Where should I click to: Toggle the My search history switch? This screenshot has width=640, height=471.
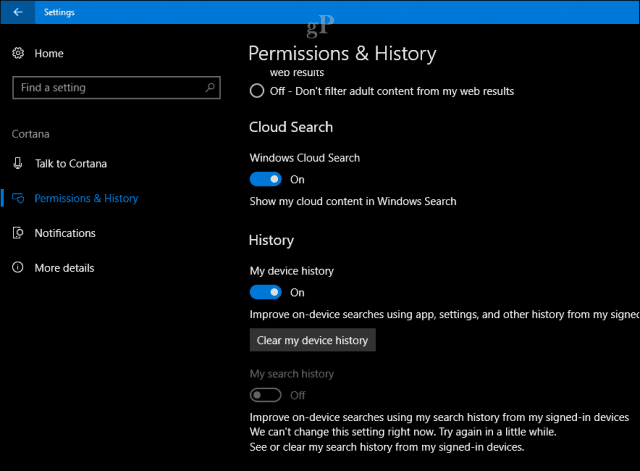click(x=266, y=395)
